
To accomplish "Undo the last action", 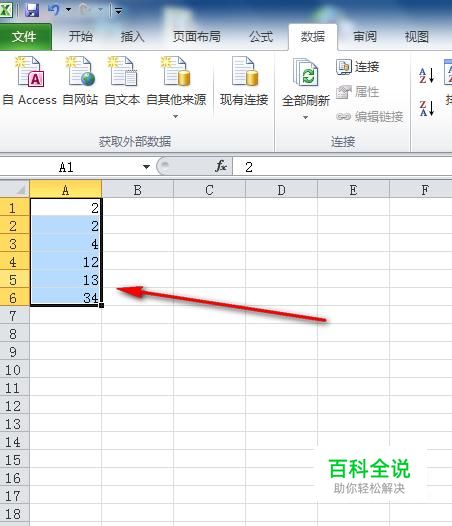I will tap(54, 9).
